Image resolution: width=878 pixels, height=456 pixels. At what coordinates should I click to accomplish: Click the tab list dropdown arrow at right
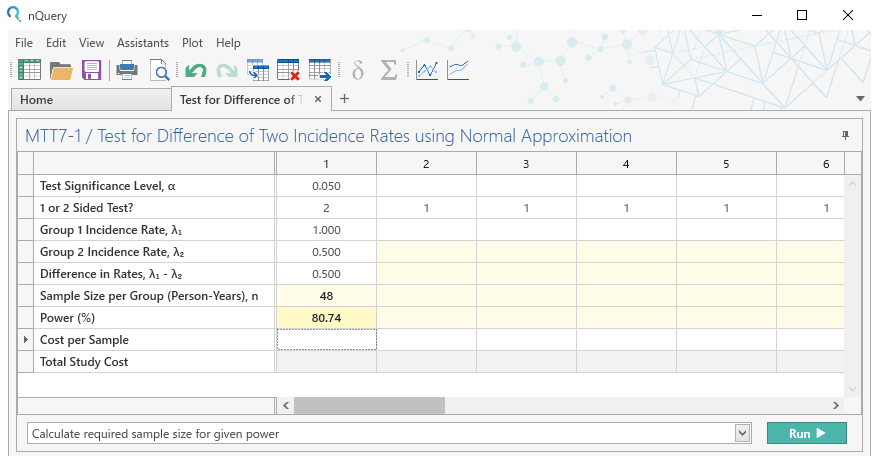(860, 99)
